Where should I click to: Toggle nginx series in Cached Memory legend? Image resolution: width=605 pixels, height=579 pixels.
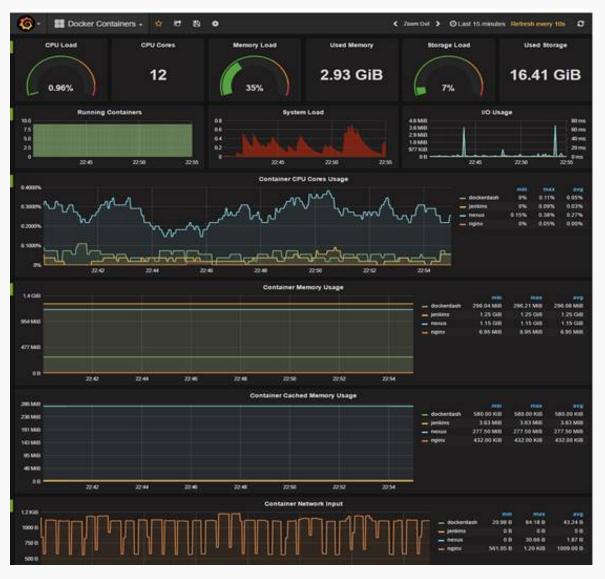point(438,440)
